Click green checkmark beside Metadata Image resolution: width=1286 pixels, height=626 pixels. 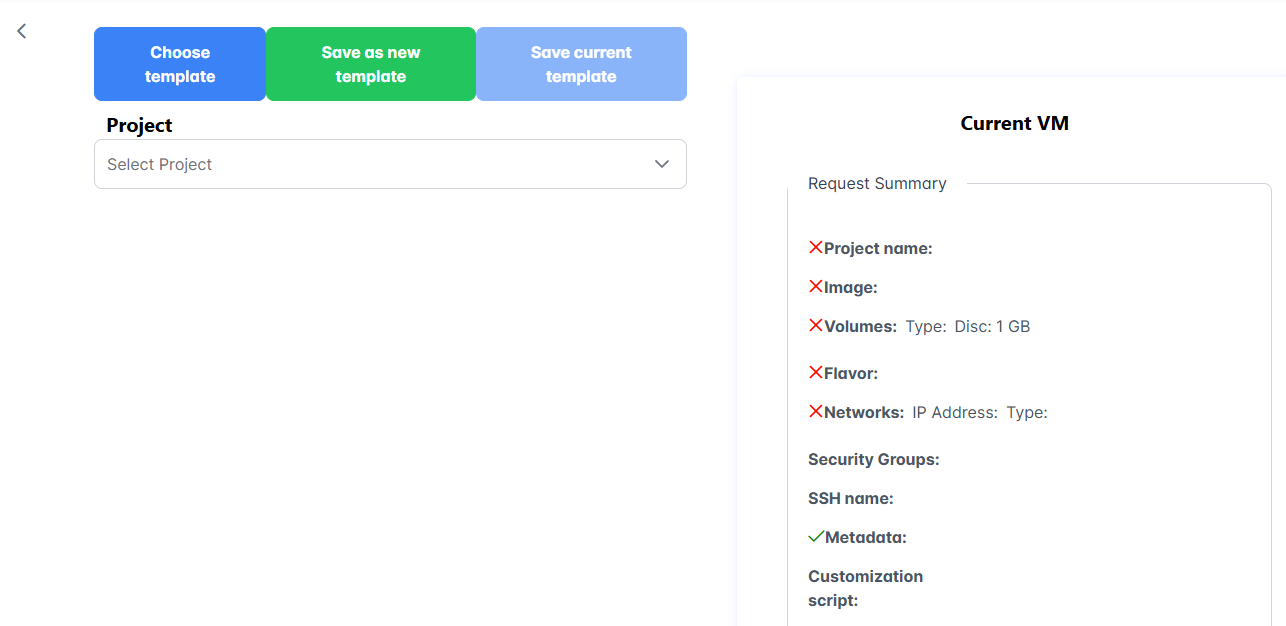(x=816, y=537)
